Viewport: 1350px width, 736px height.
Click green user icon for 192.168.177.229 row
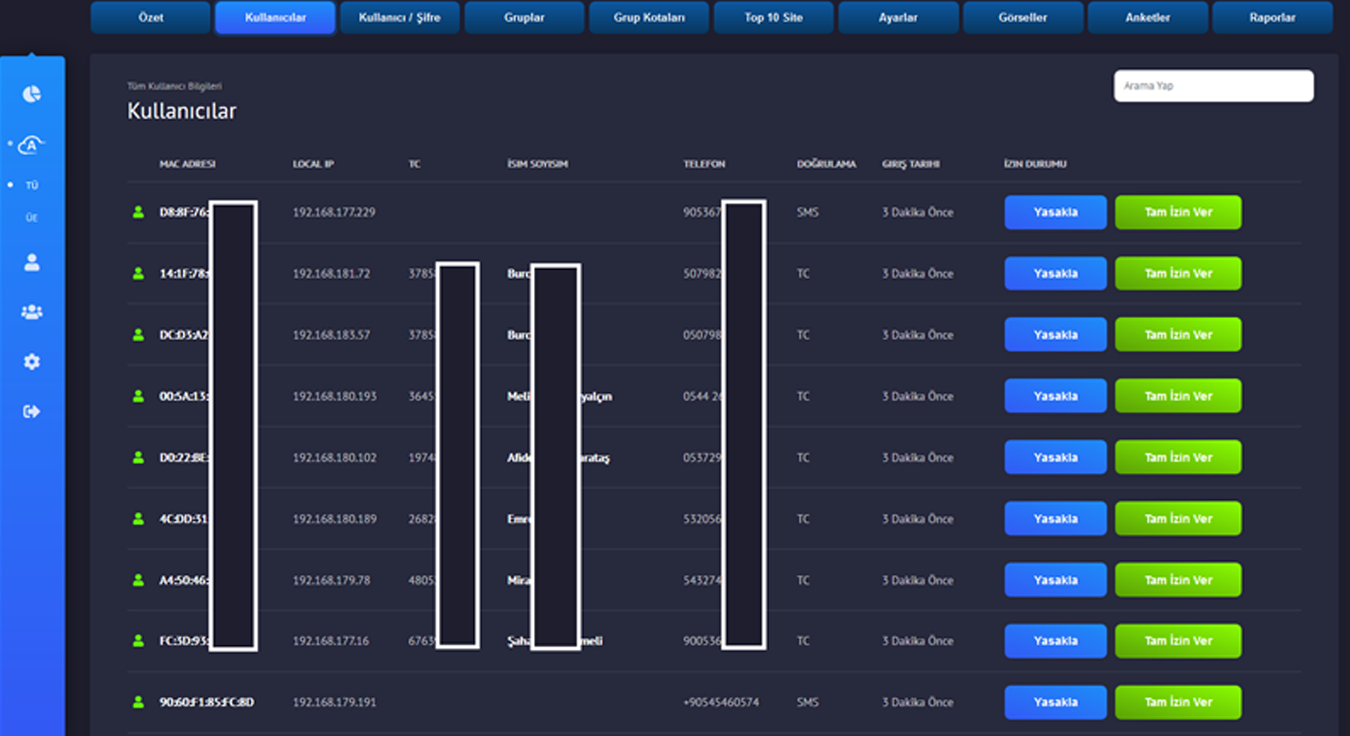point(139,212)
